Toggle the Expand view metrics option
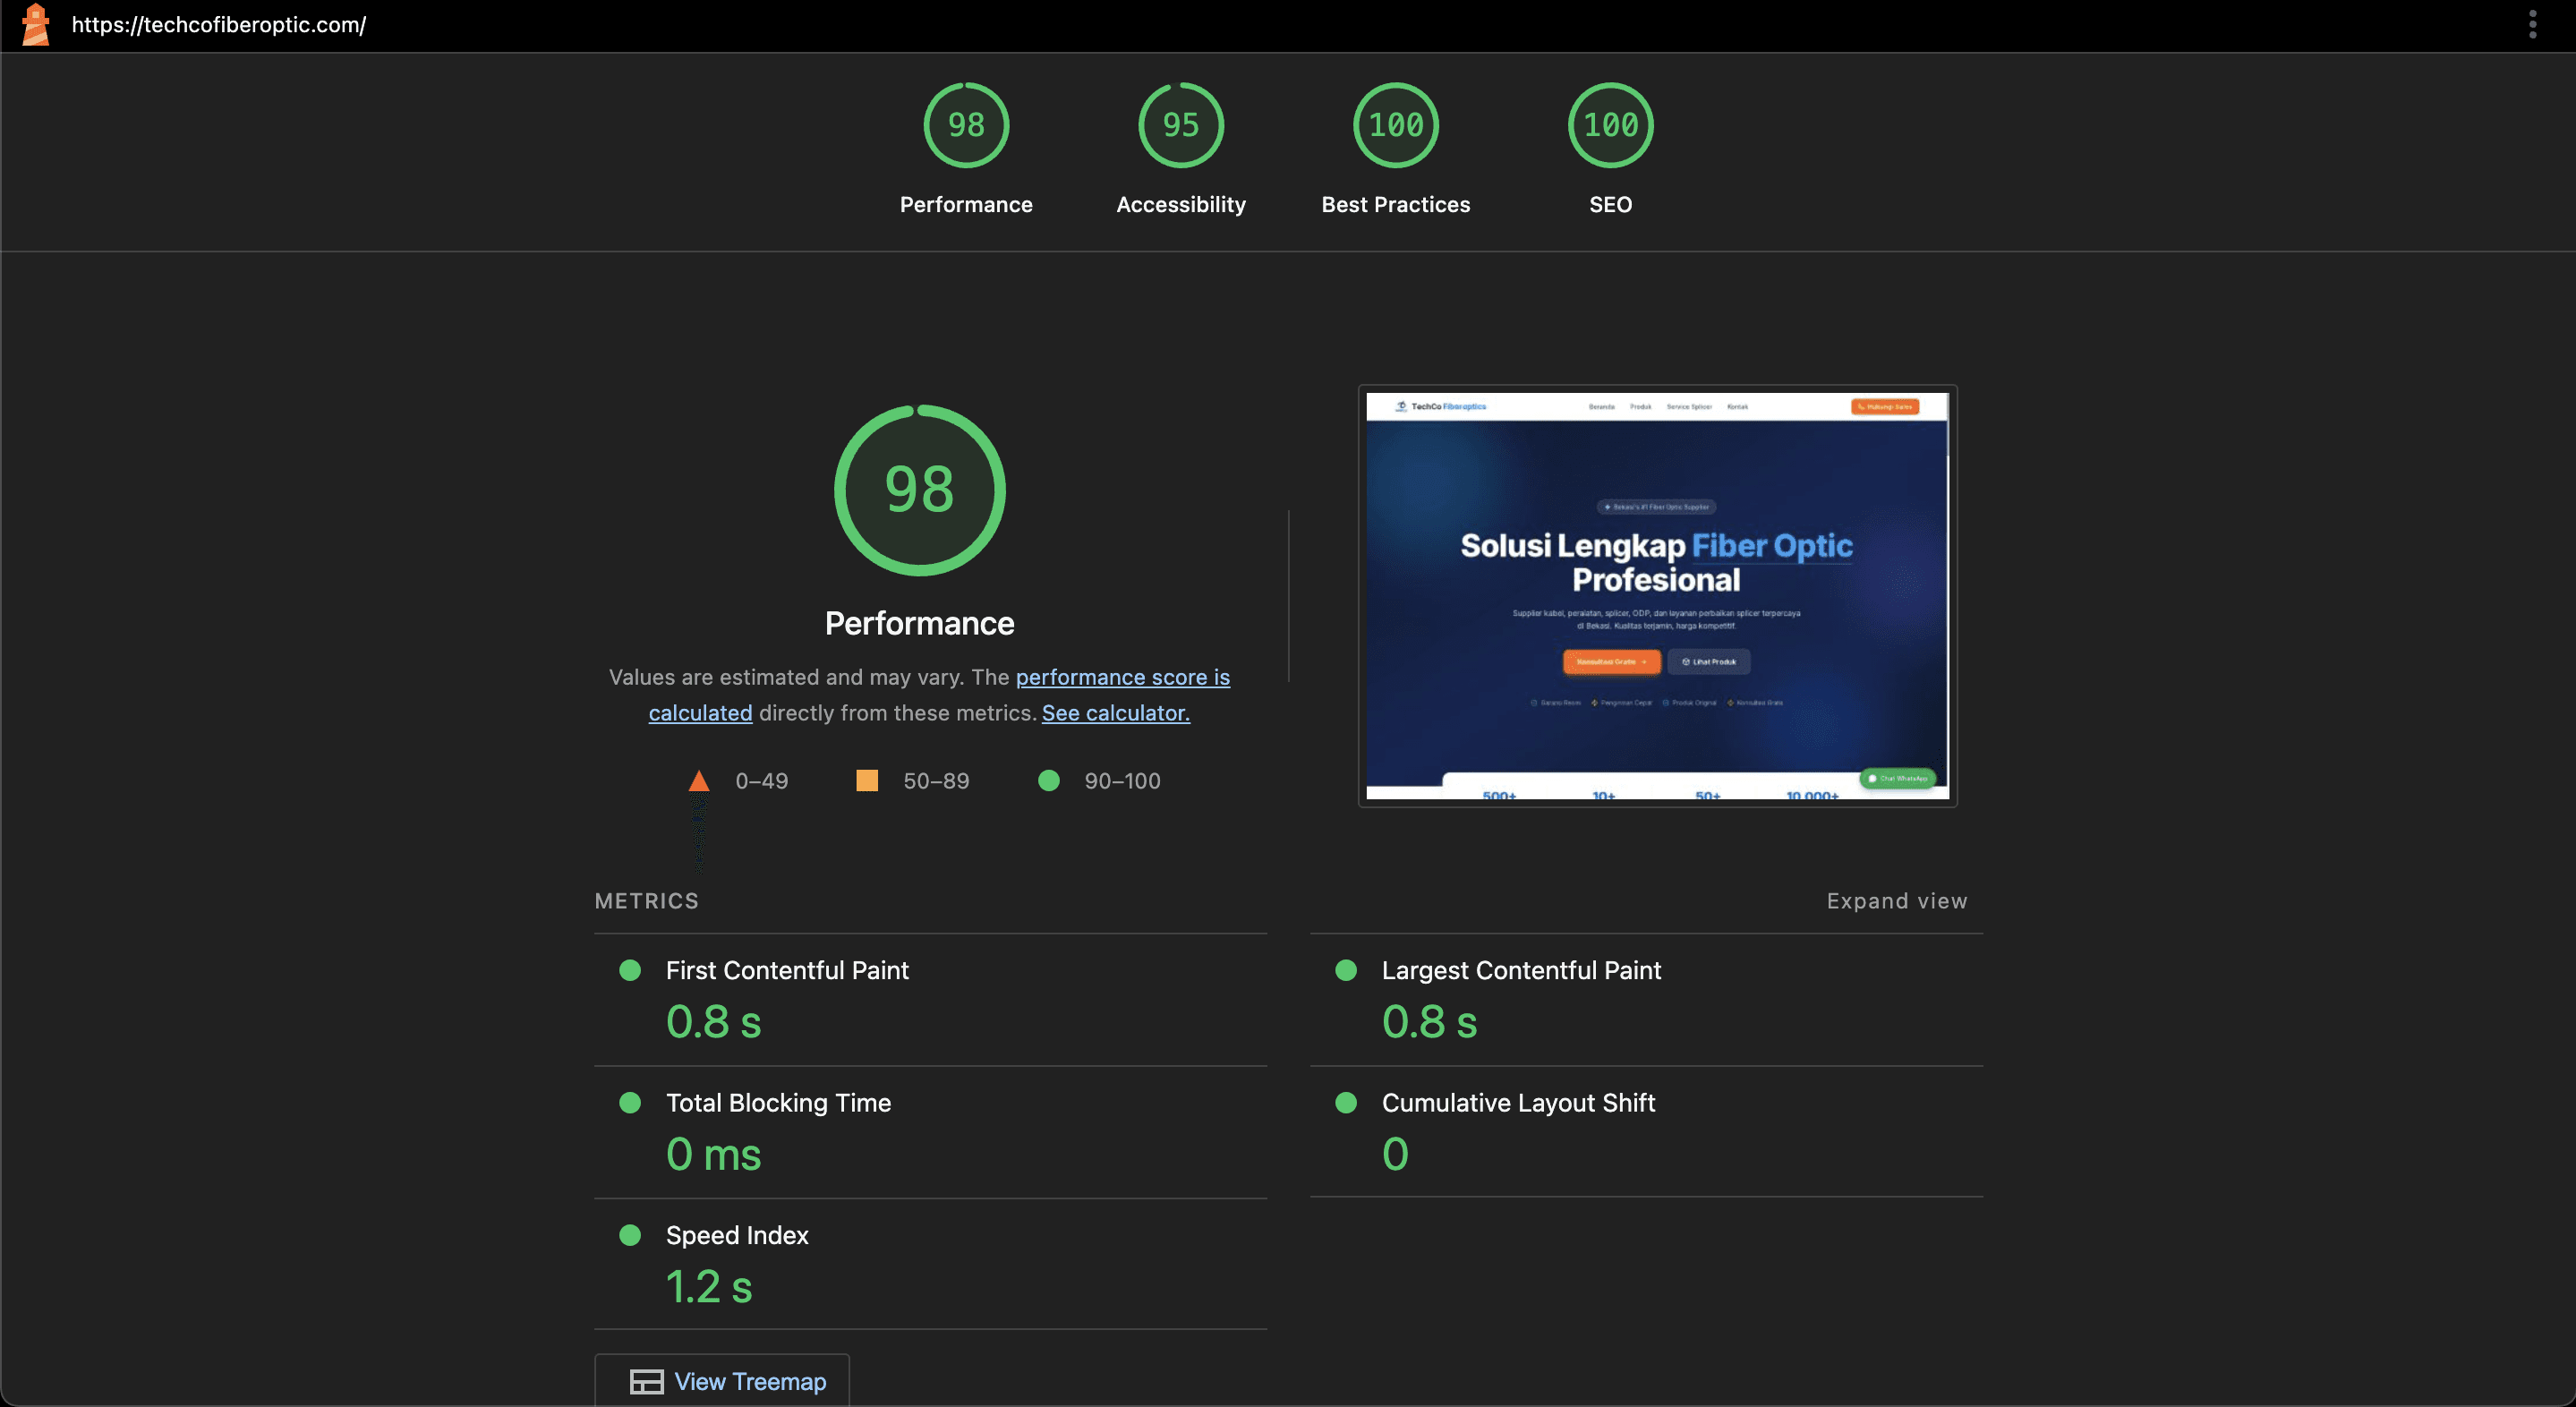2576x1407 pixels. pyautogui.click(x=1896, y=901)
